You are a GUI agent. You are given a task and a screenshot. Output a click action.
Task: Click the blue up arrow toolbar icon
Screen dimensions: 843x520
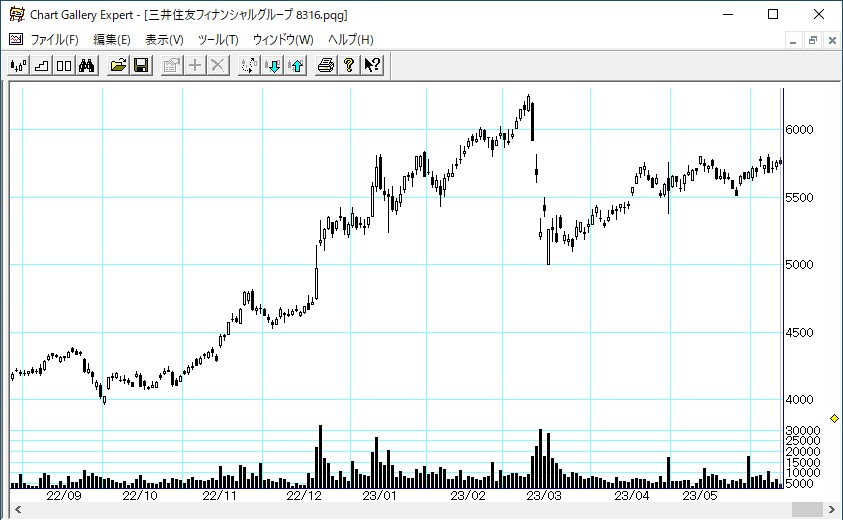(295, 66)
